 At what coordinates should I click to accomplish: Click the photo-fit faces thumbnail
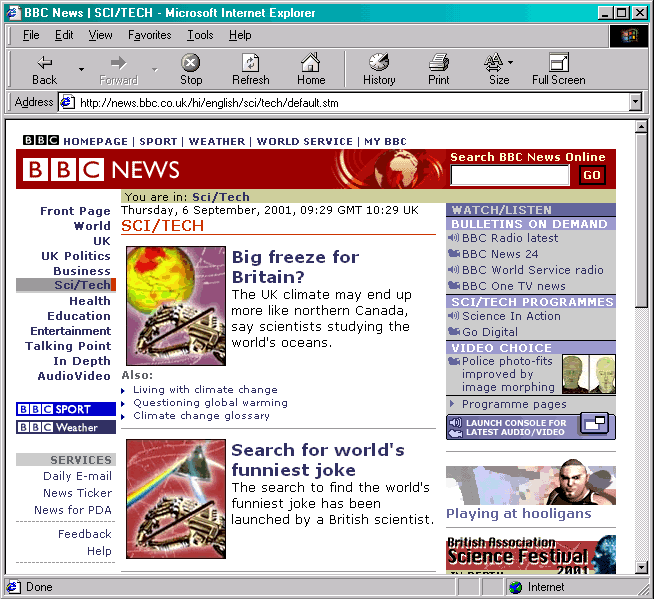[x=589, y=374]
